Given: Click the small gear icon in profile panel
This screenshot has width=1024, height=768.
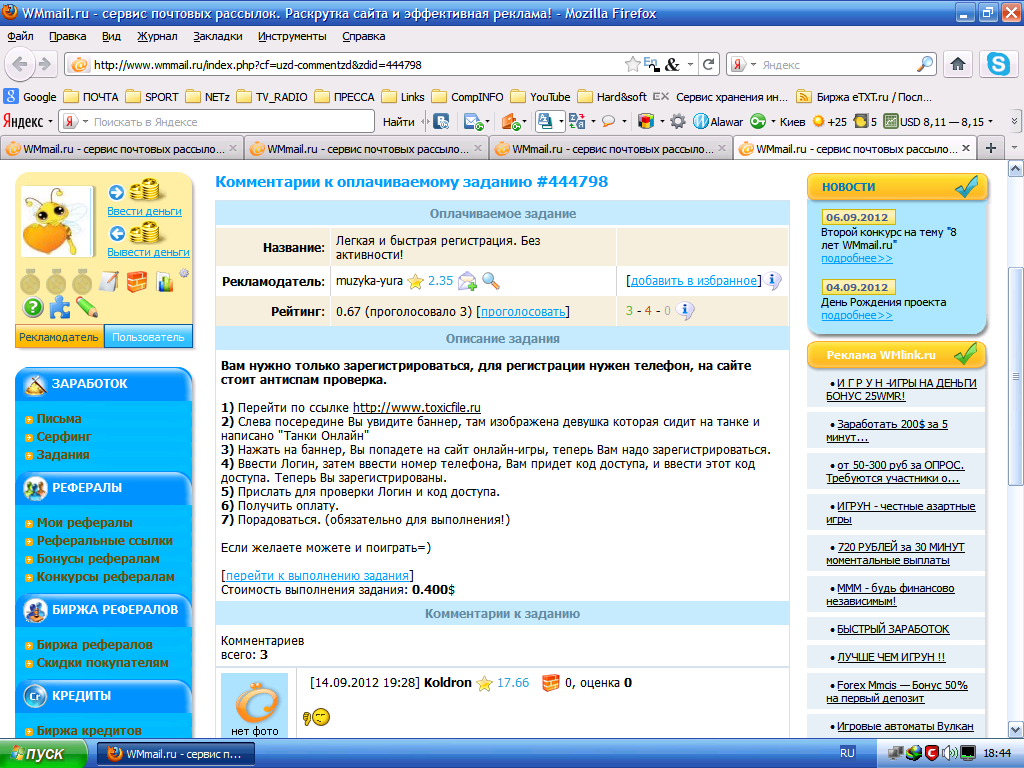Looking at the screenshot, I should tap(184, 273).
